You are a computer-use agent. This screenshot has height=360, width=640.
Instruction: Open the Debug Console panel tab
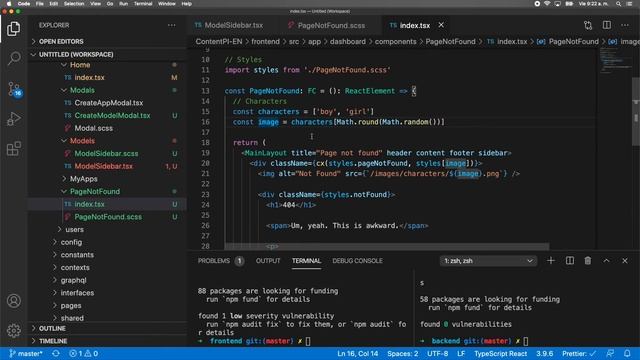tap(358, 261)
